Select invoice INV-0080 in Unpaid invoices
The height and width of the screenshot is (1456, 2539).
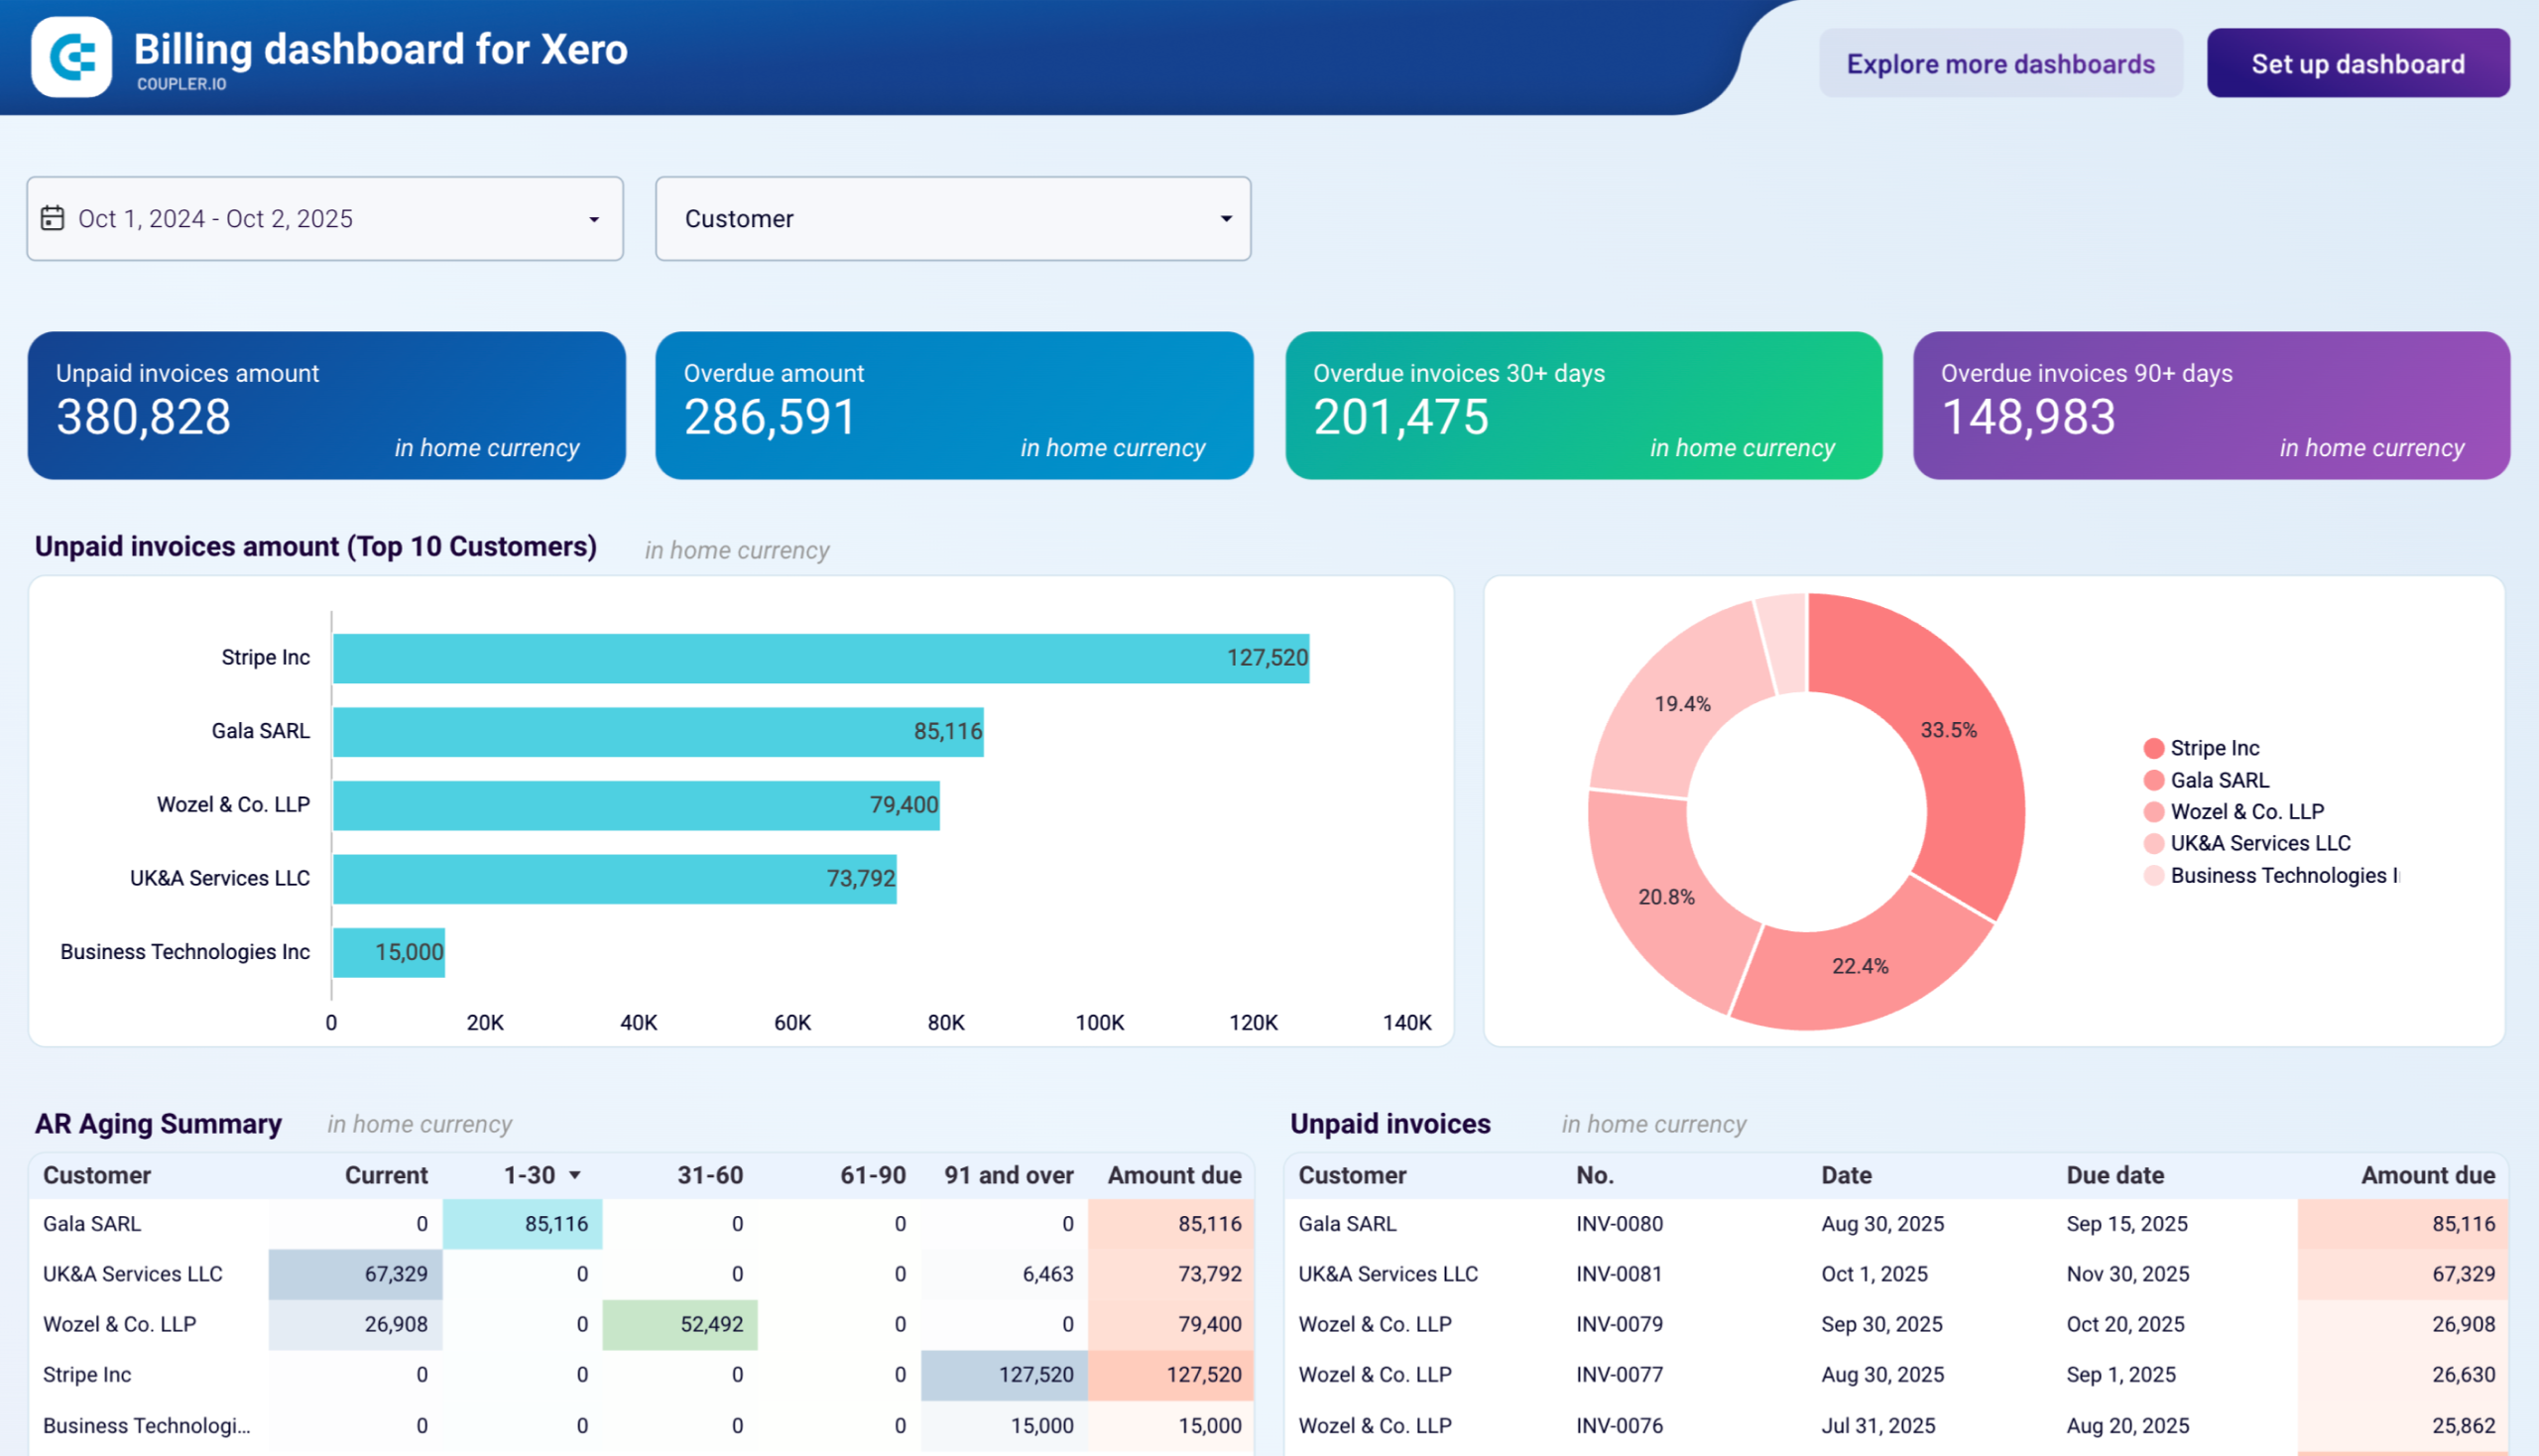pyautogui.click(x=1618, y=1223)
